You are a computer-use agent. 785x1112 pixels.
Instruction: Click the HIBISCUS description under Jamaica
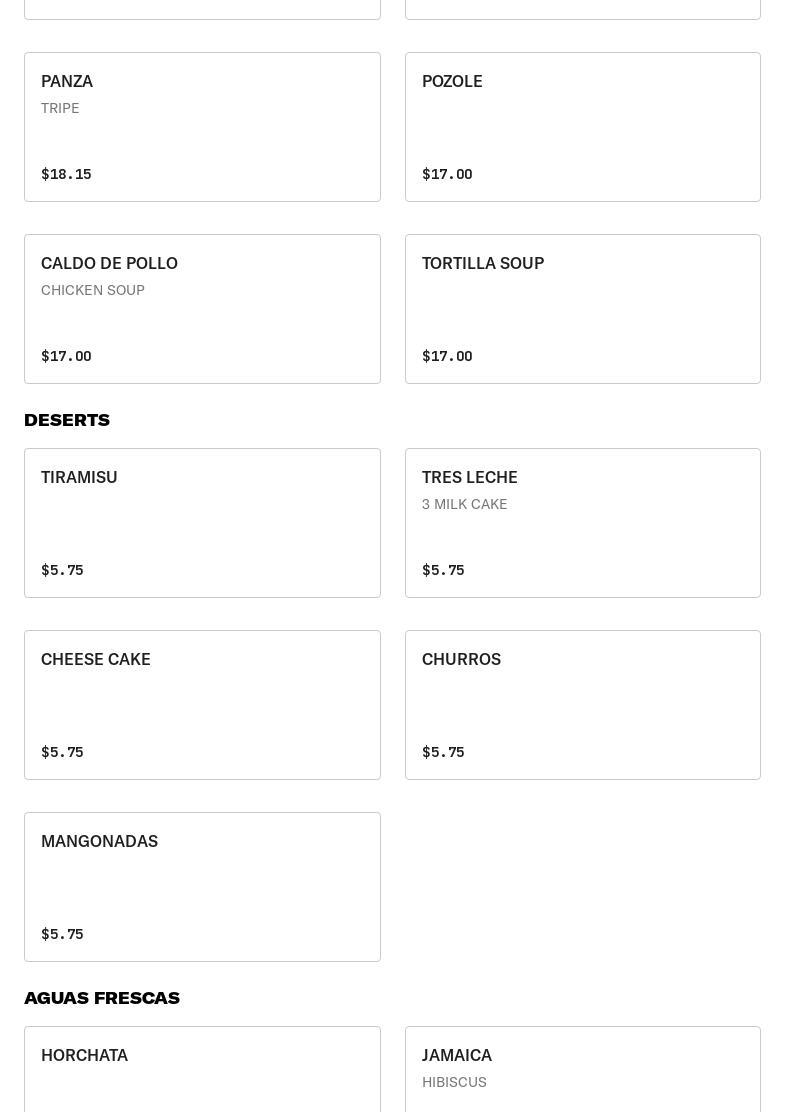454,1082
